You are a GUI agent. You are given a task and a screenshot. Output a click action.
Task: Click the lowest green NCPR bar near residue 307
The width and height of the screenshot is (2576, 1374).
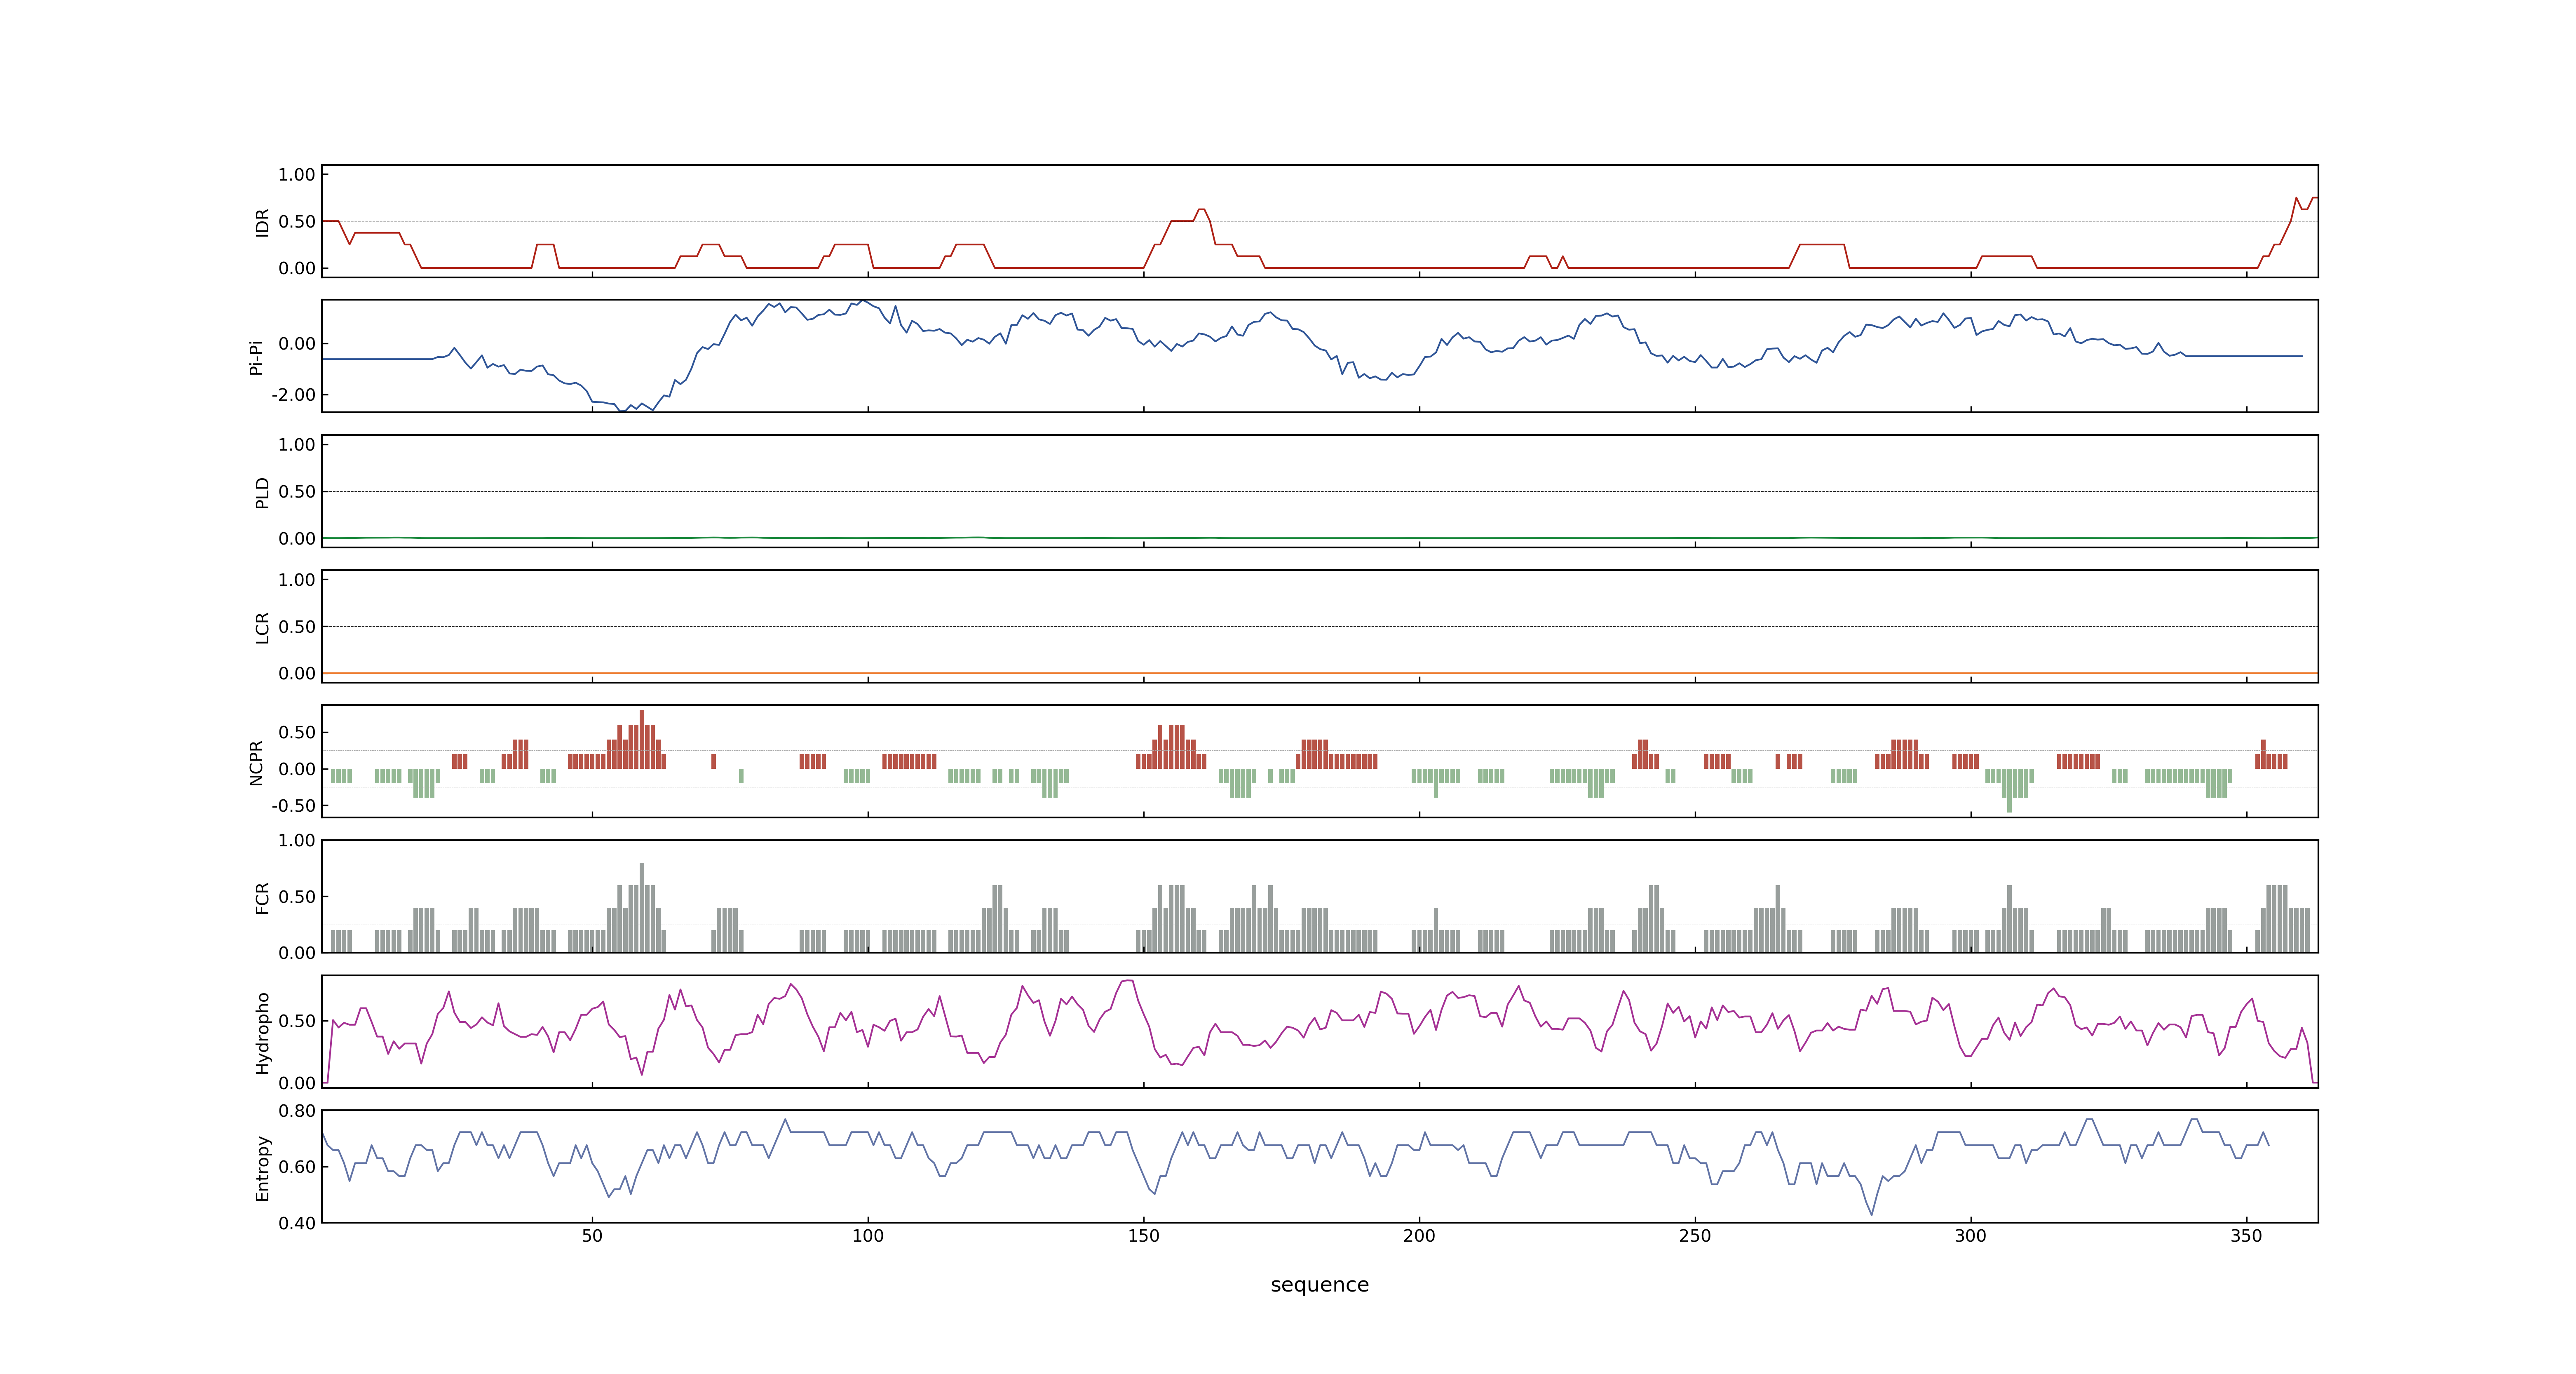pyautogui.click(x=2009, y=790)
